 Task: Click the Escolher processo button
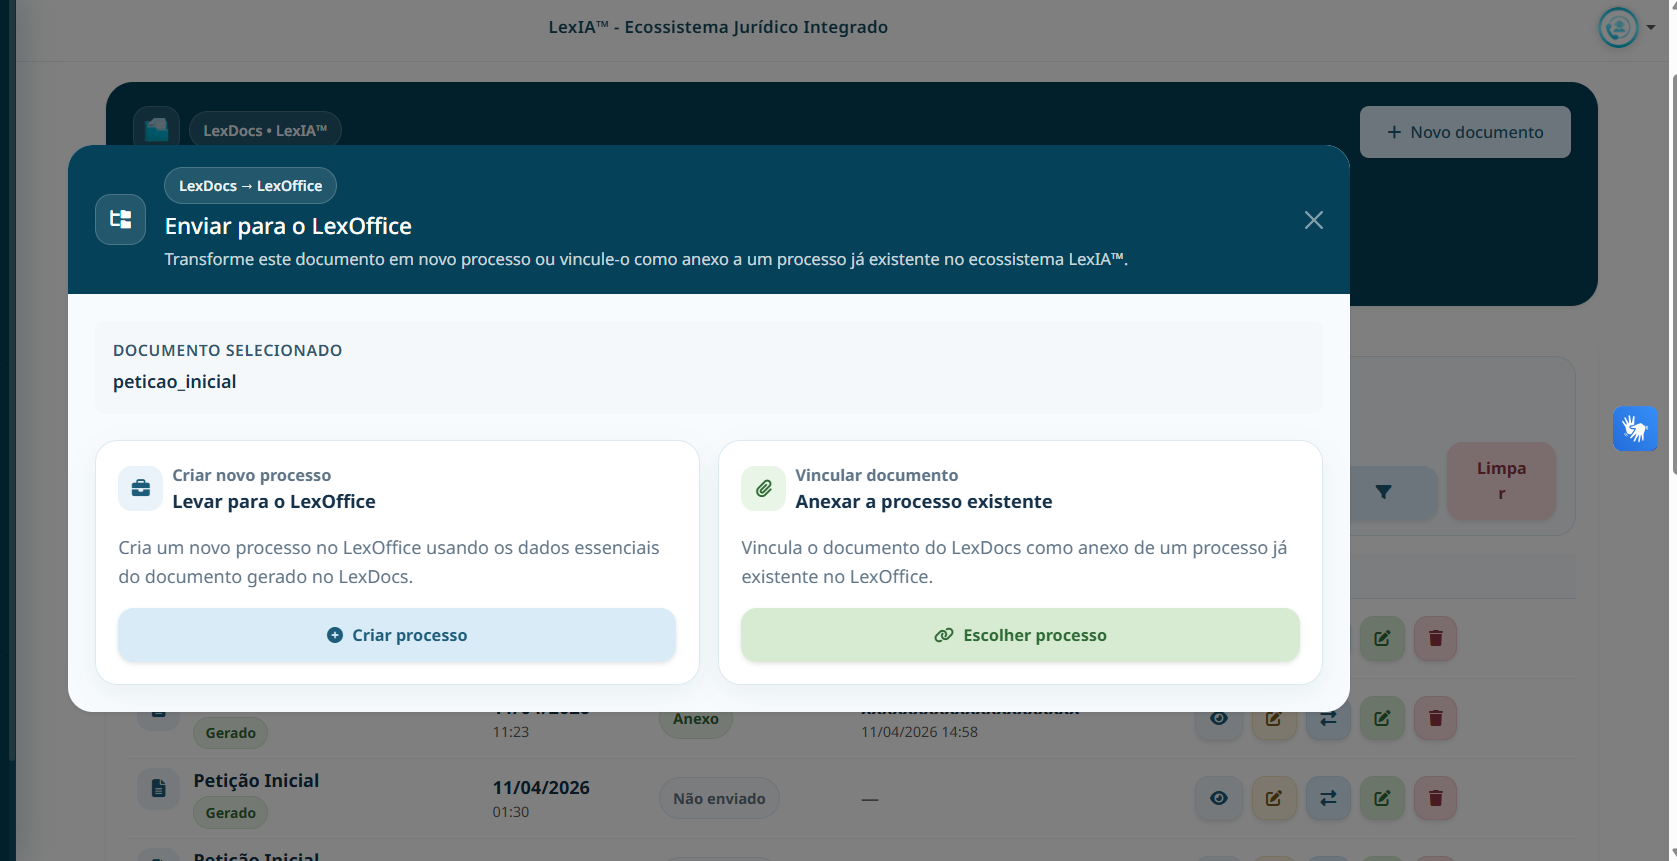(1020, 635)
